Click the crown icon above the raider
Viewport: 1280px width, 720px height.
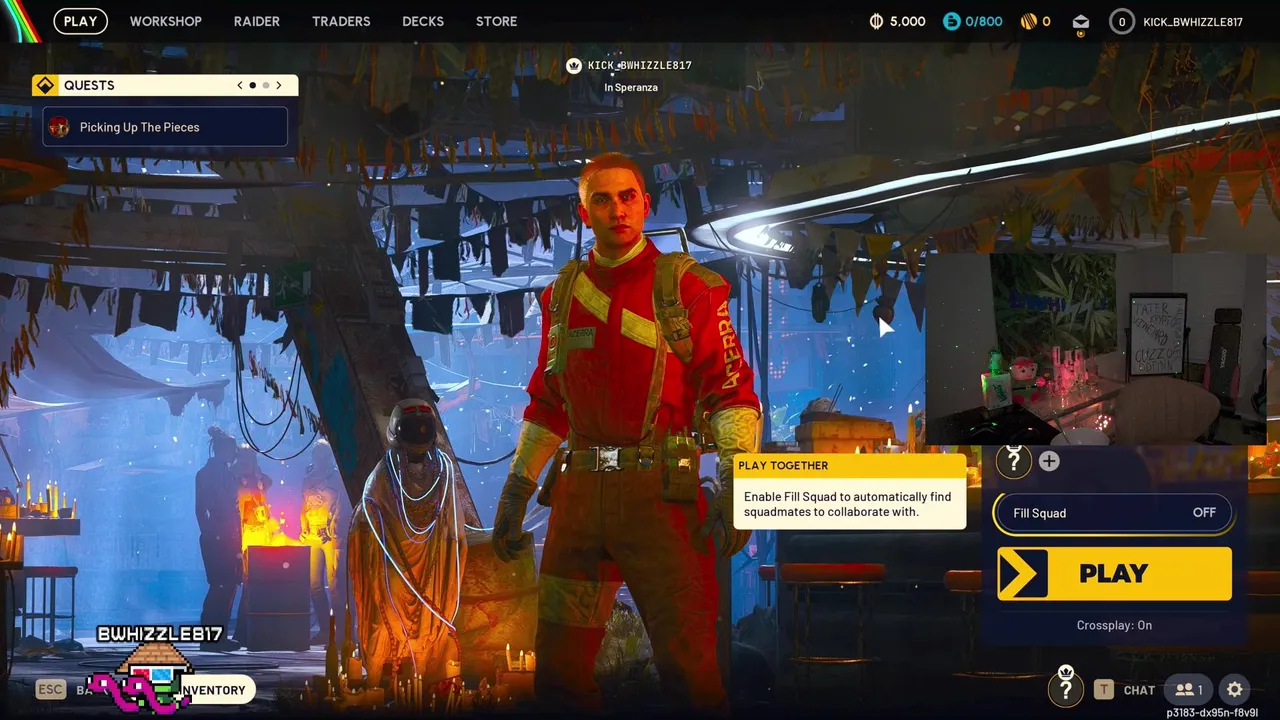pos(574,66)
